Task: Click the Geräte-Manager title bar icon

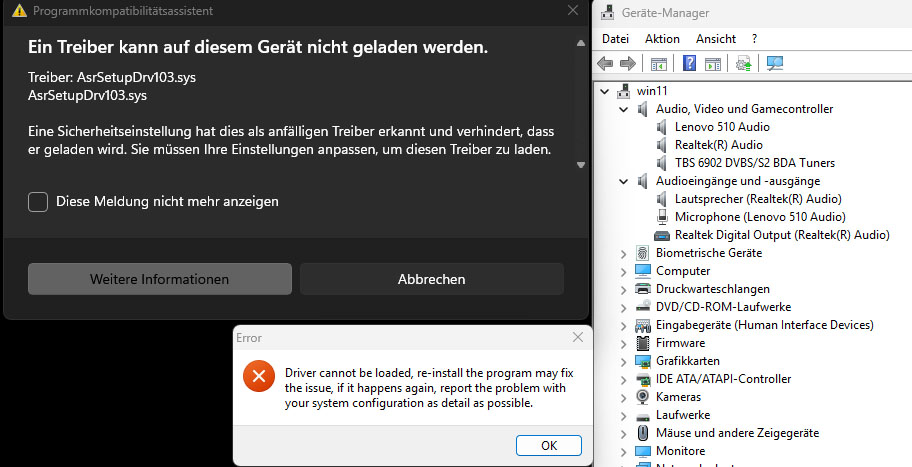Action: (608, 12)
